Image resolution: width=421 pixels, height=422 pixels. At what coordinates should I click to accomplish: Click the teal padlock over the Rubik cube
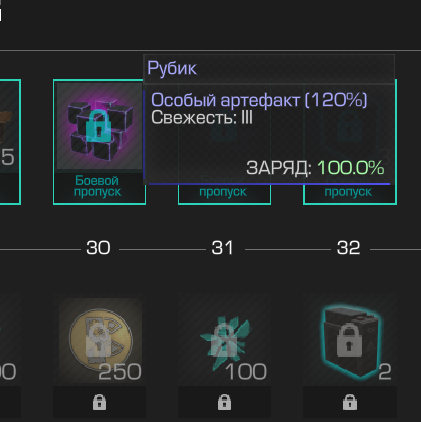(98, 125)
